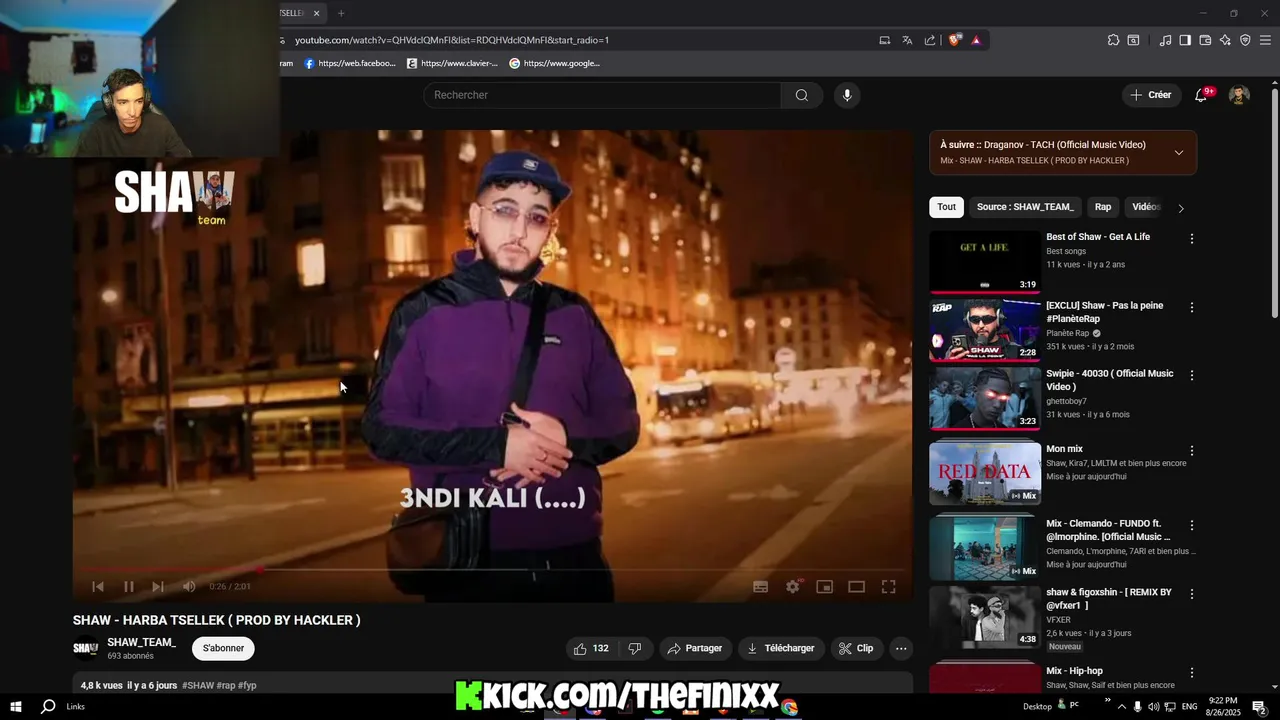1280x720 pixels.
Task: Enter fullscreen video mode
Action: coord(888,587)
